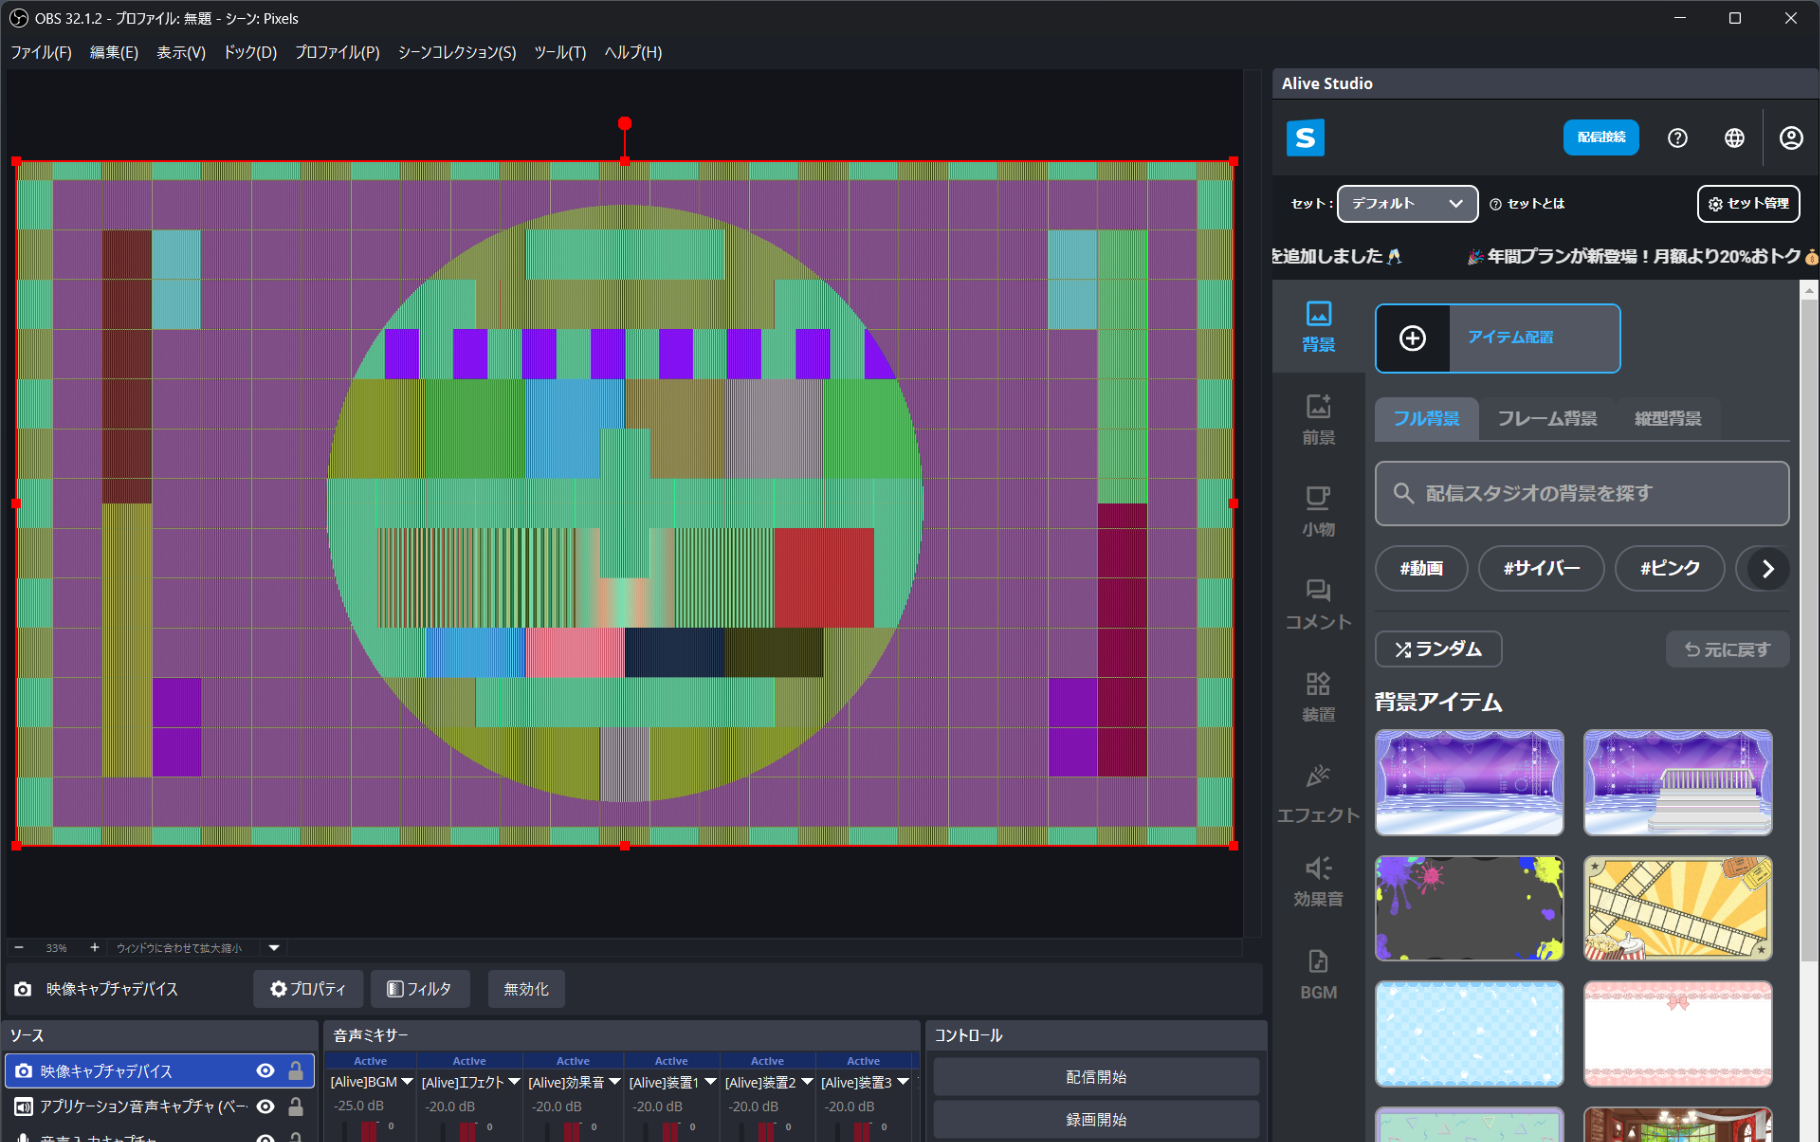Click the 録画開始 button
Screen dimensions: 1820x1142
pos(1096,1120)
